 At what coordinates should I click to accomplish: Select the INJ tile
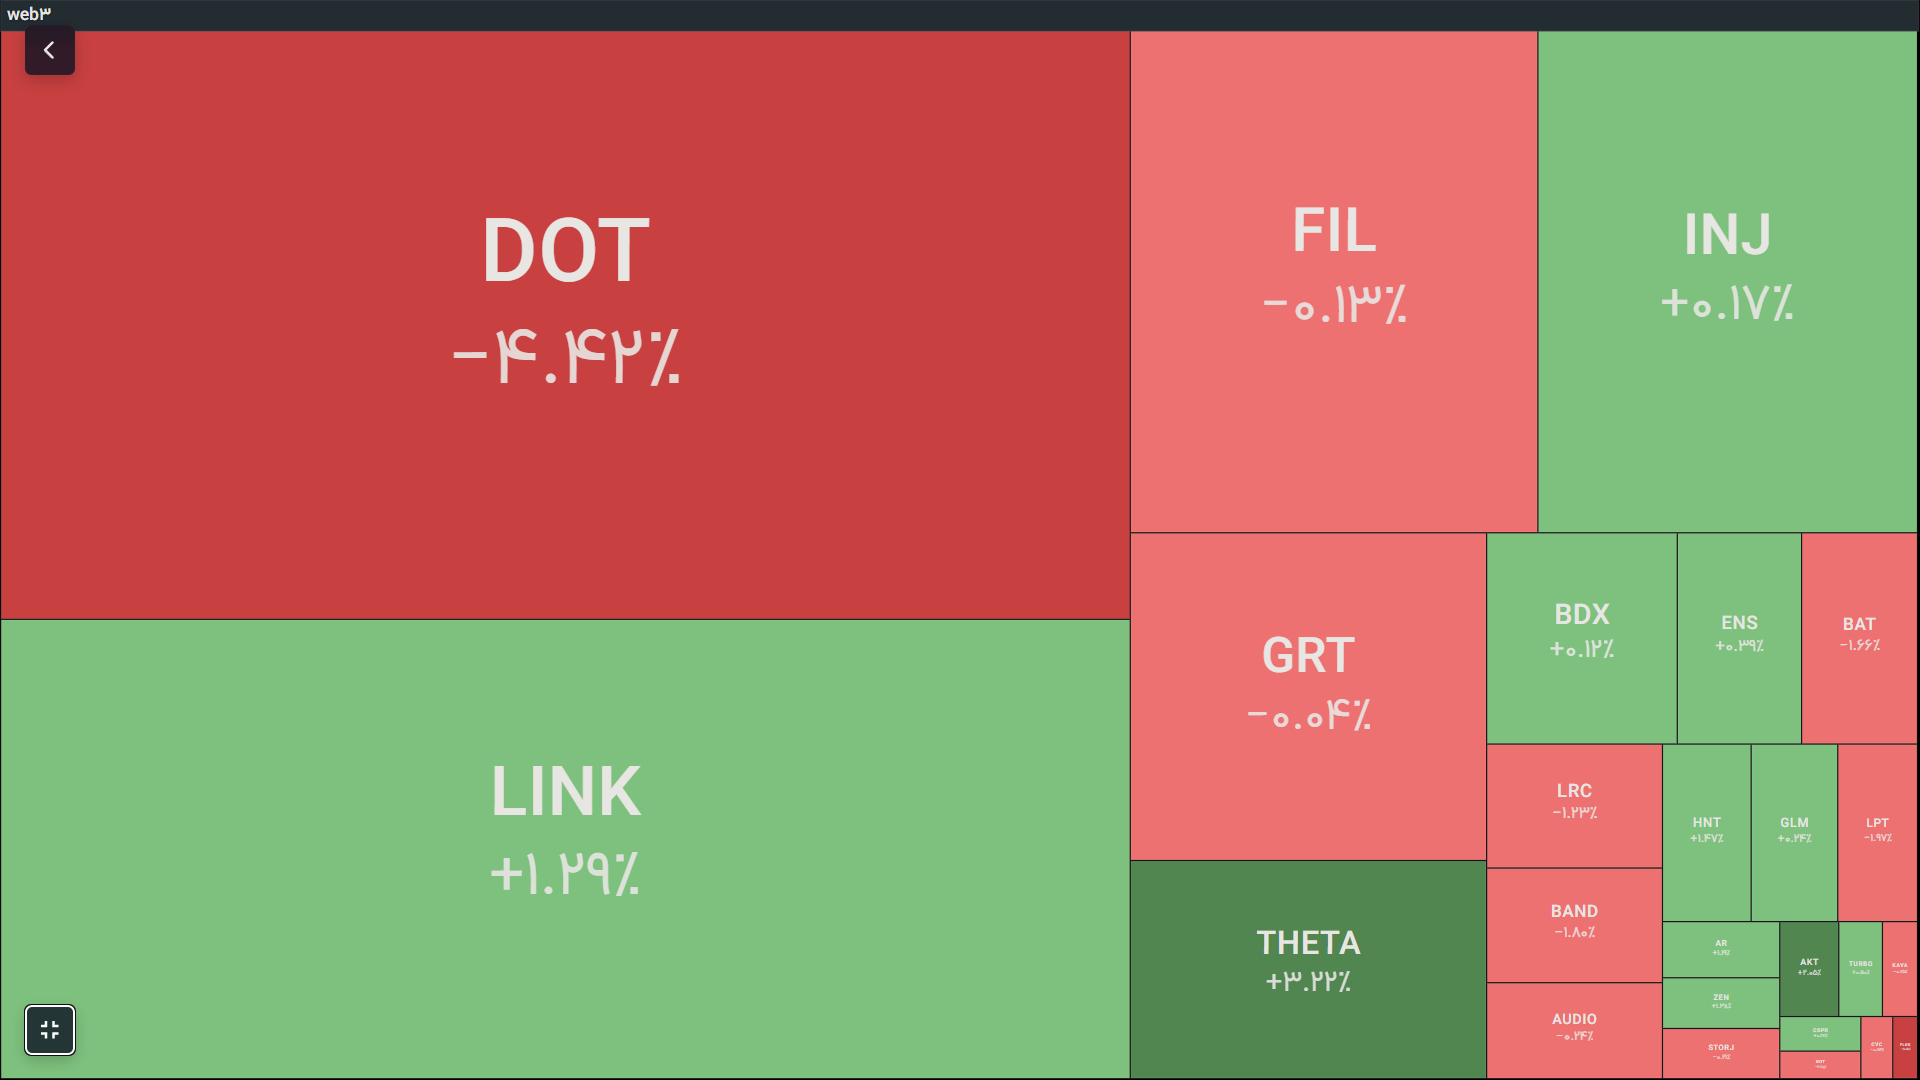[x=1727, y=282]
